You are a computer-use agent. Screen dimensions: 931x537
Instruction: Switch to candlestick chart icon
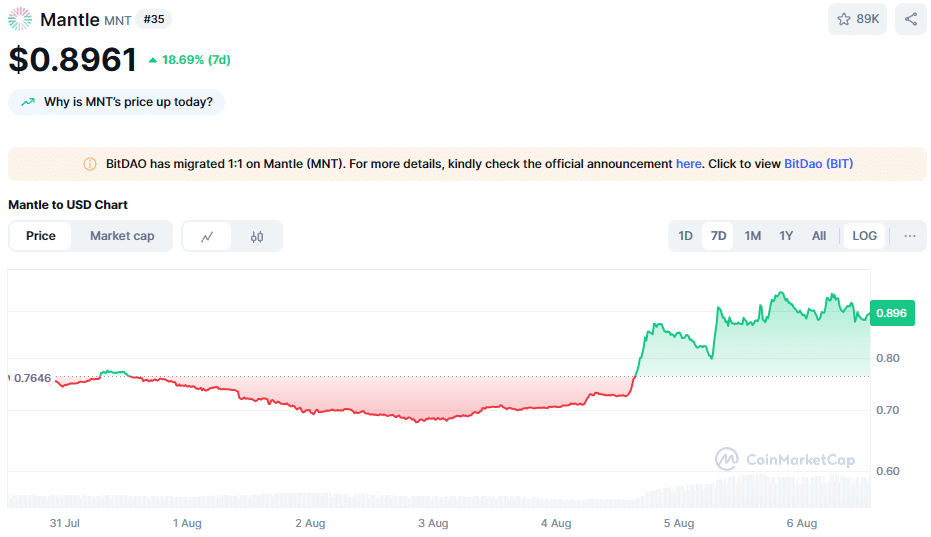[256, 236]
